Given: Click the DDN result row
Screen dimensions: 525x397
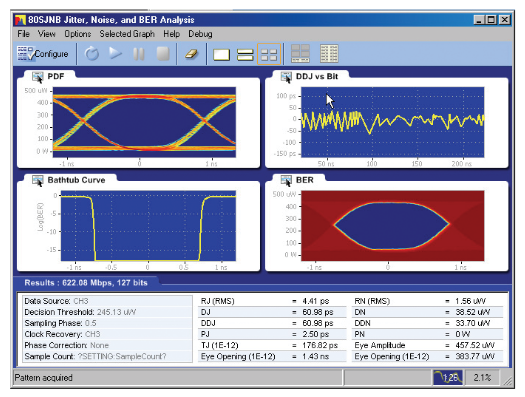Looking at the screenshot, I should point(428,323).
